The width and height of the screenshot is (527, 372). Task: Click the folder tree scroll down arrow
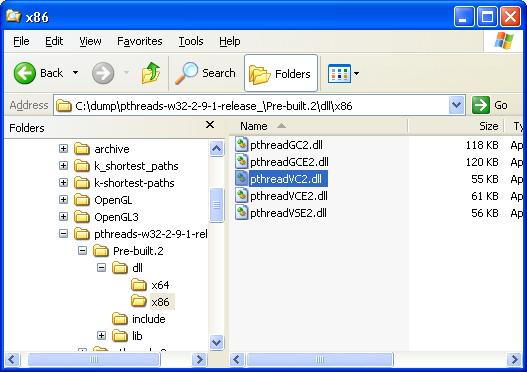point(216,342)
